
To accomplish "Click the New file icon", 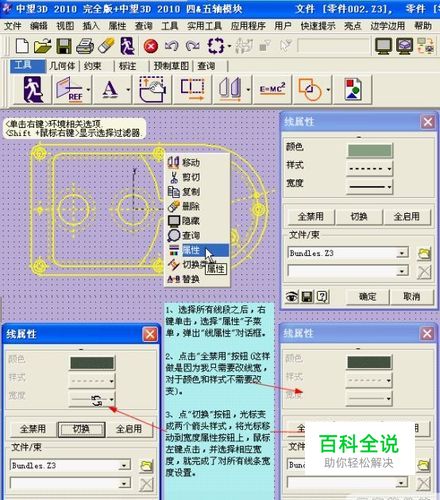I will click(22, 46).
